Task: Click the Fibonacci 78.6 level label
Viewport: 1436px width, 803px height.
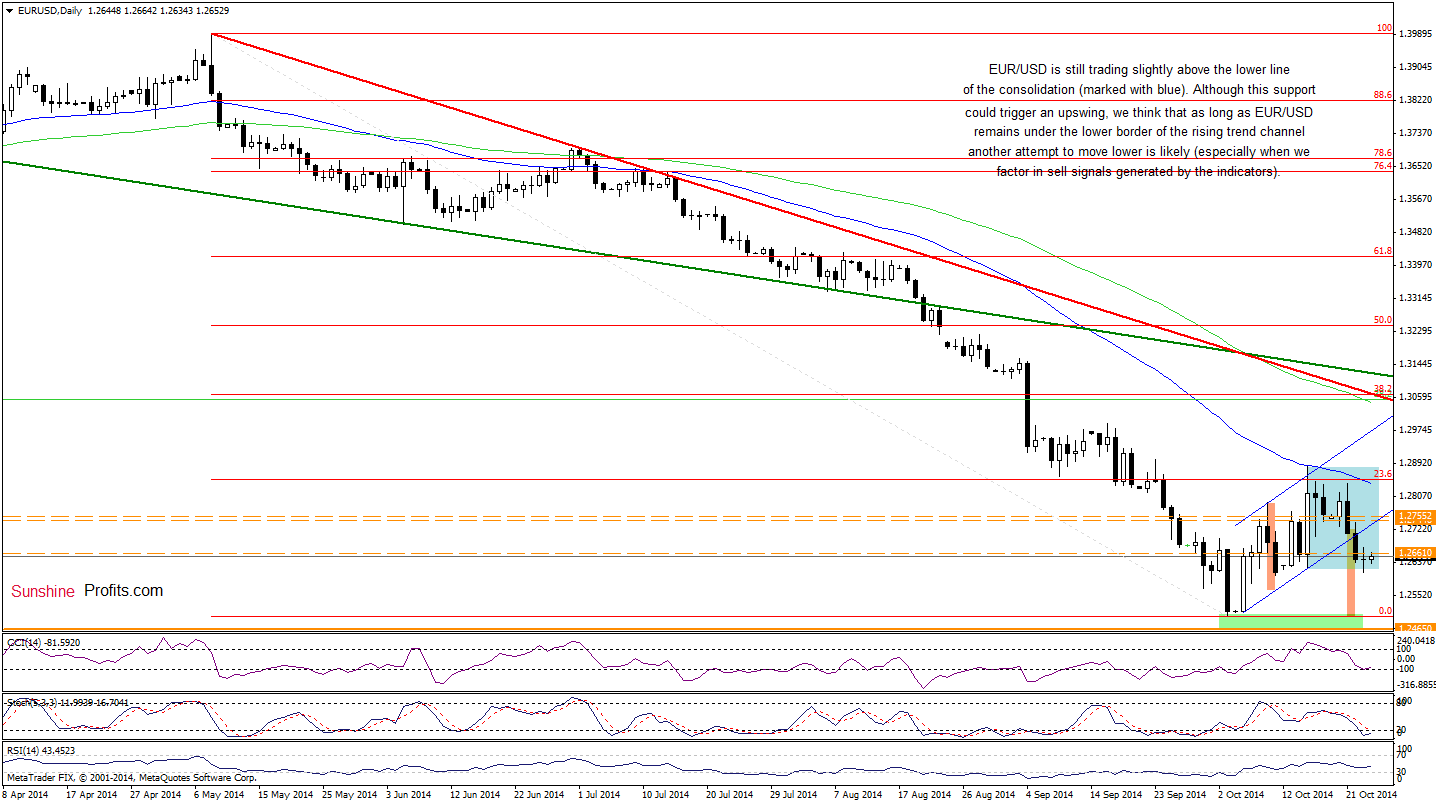Action: (x=1382, y=153)
